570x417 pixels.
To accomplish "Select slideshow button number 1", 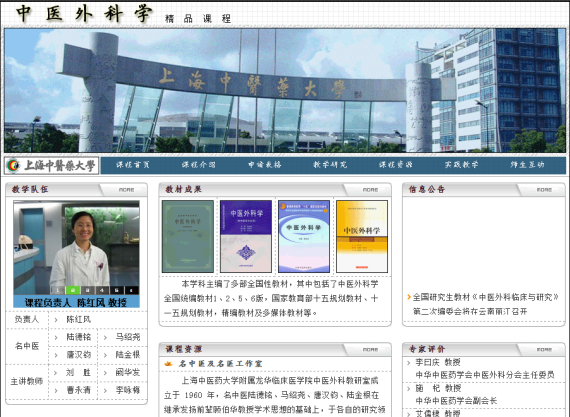I will (x=57, y=290).
